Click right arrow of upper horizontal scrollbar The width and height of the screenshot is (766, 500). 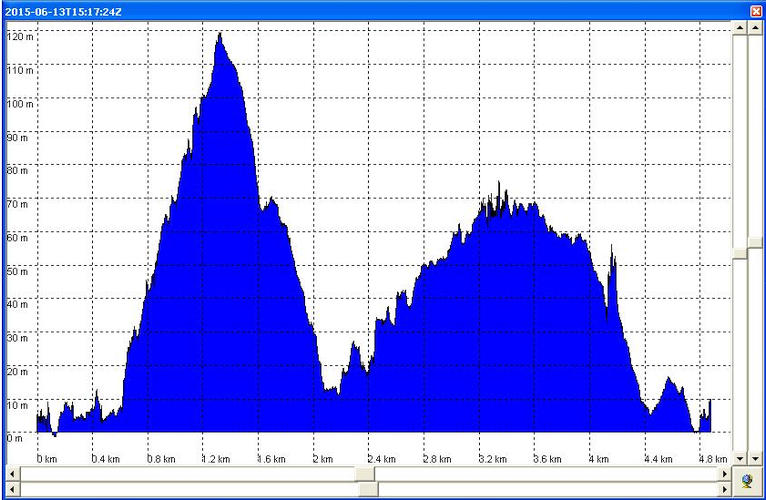pos(725,473)
